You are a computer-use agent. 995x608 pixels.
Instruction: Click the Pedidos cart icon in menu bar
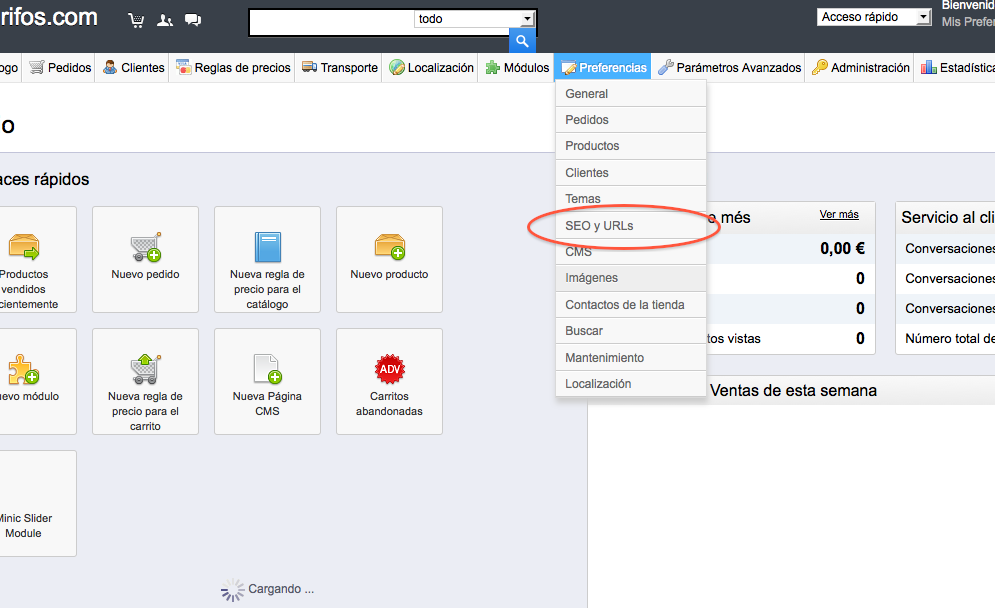[37, 67]
